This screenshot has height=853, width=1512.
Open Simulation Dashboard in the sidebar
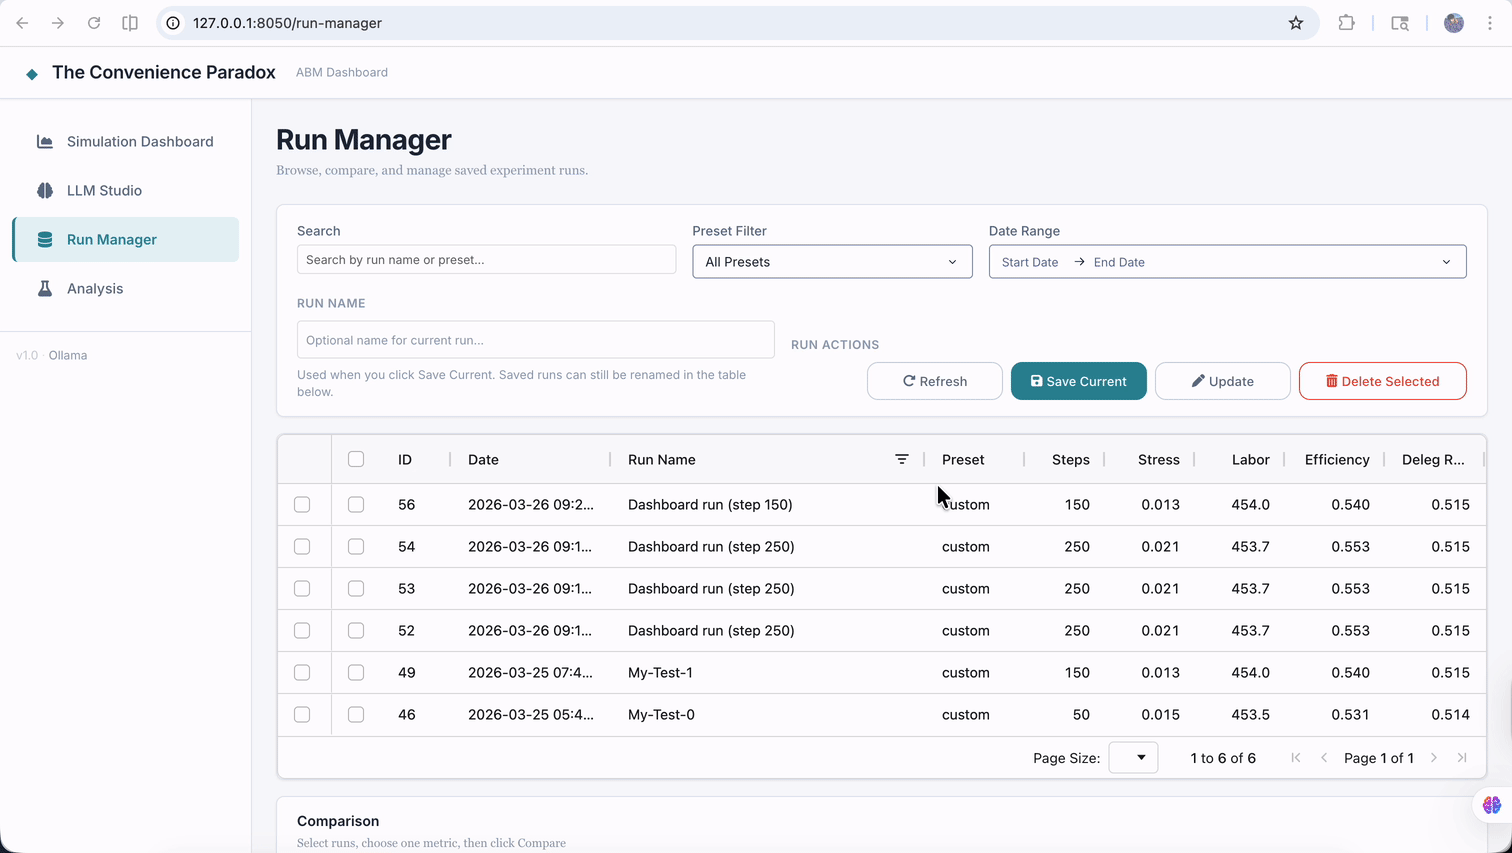click(x=126, y=142)
